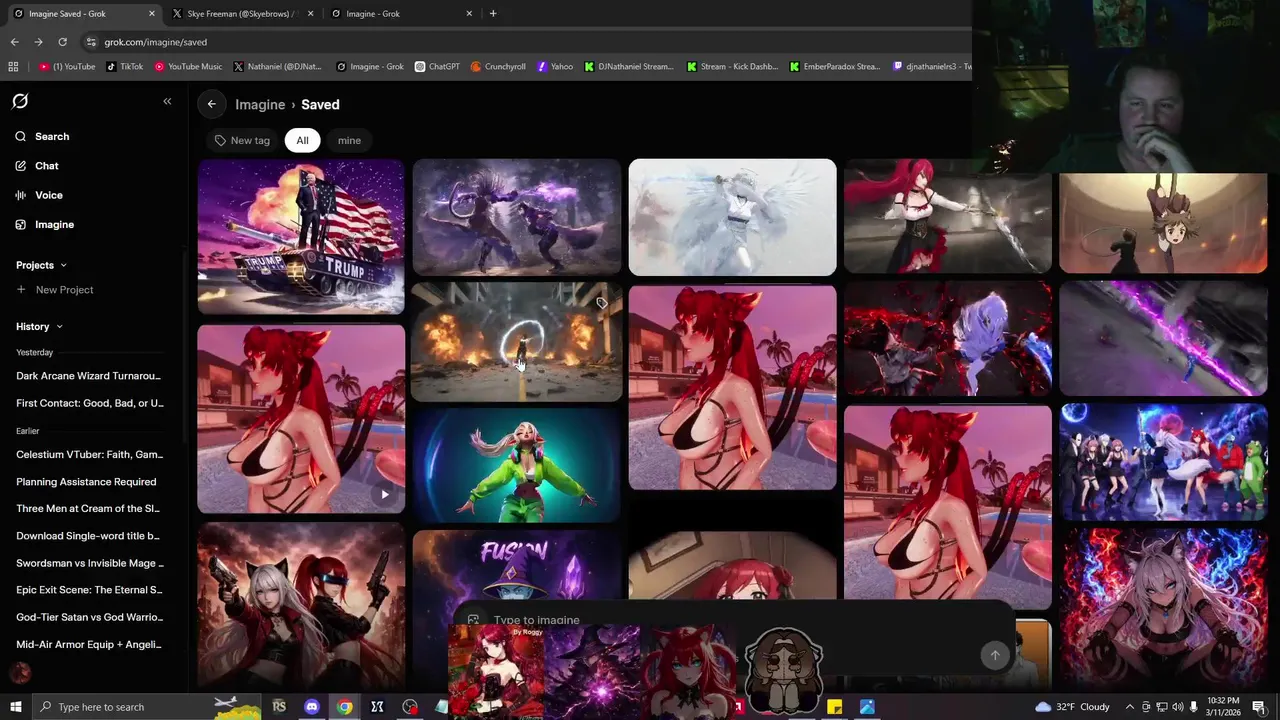
Task: Click the play icon on red-haired catgirl video
Action: click(385, 494)
